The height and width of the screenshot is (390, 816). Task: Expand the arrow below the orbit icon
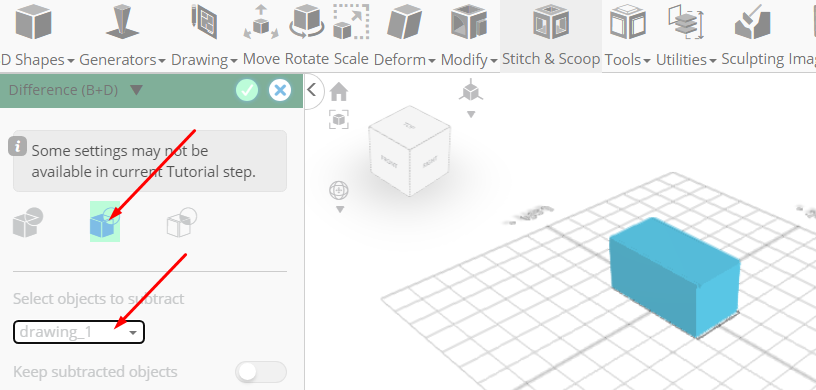(340, 209)
